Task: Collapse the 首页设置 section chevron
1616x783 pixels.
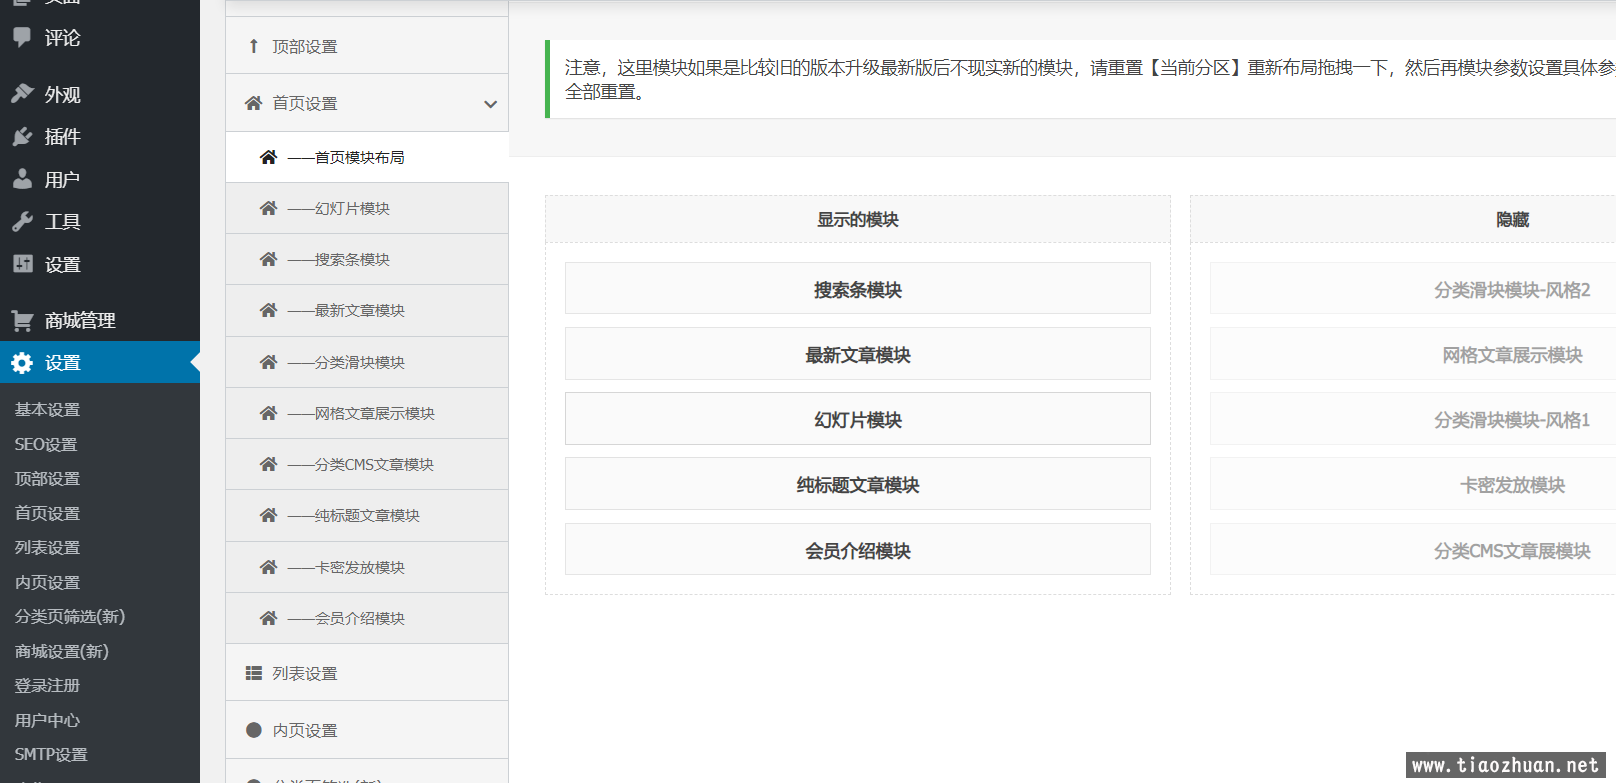Action: (490, 104)
